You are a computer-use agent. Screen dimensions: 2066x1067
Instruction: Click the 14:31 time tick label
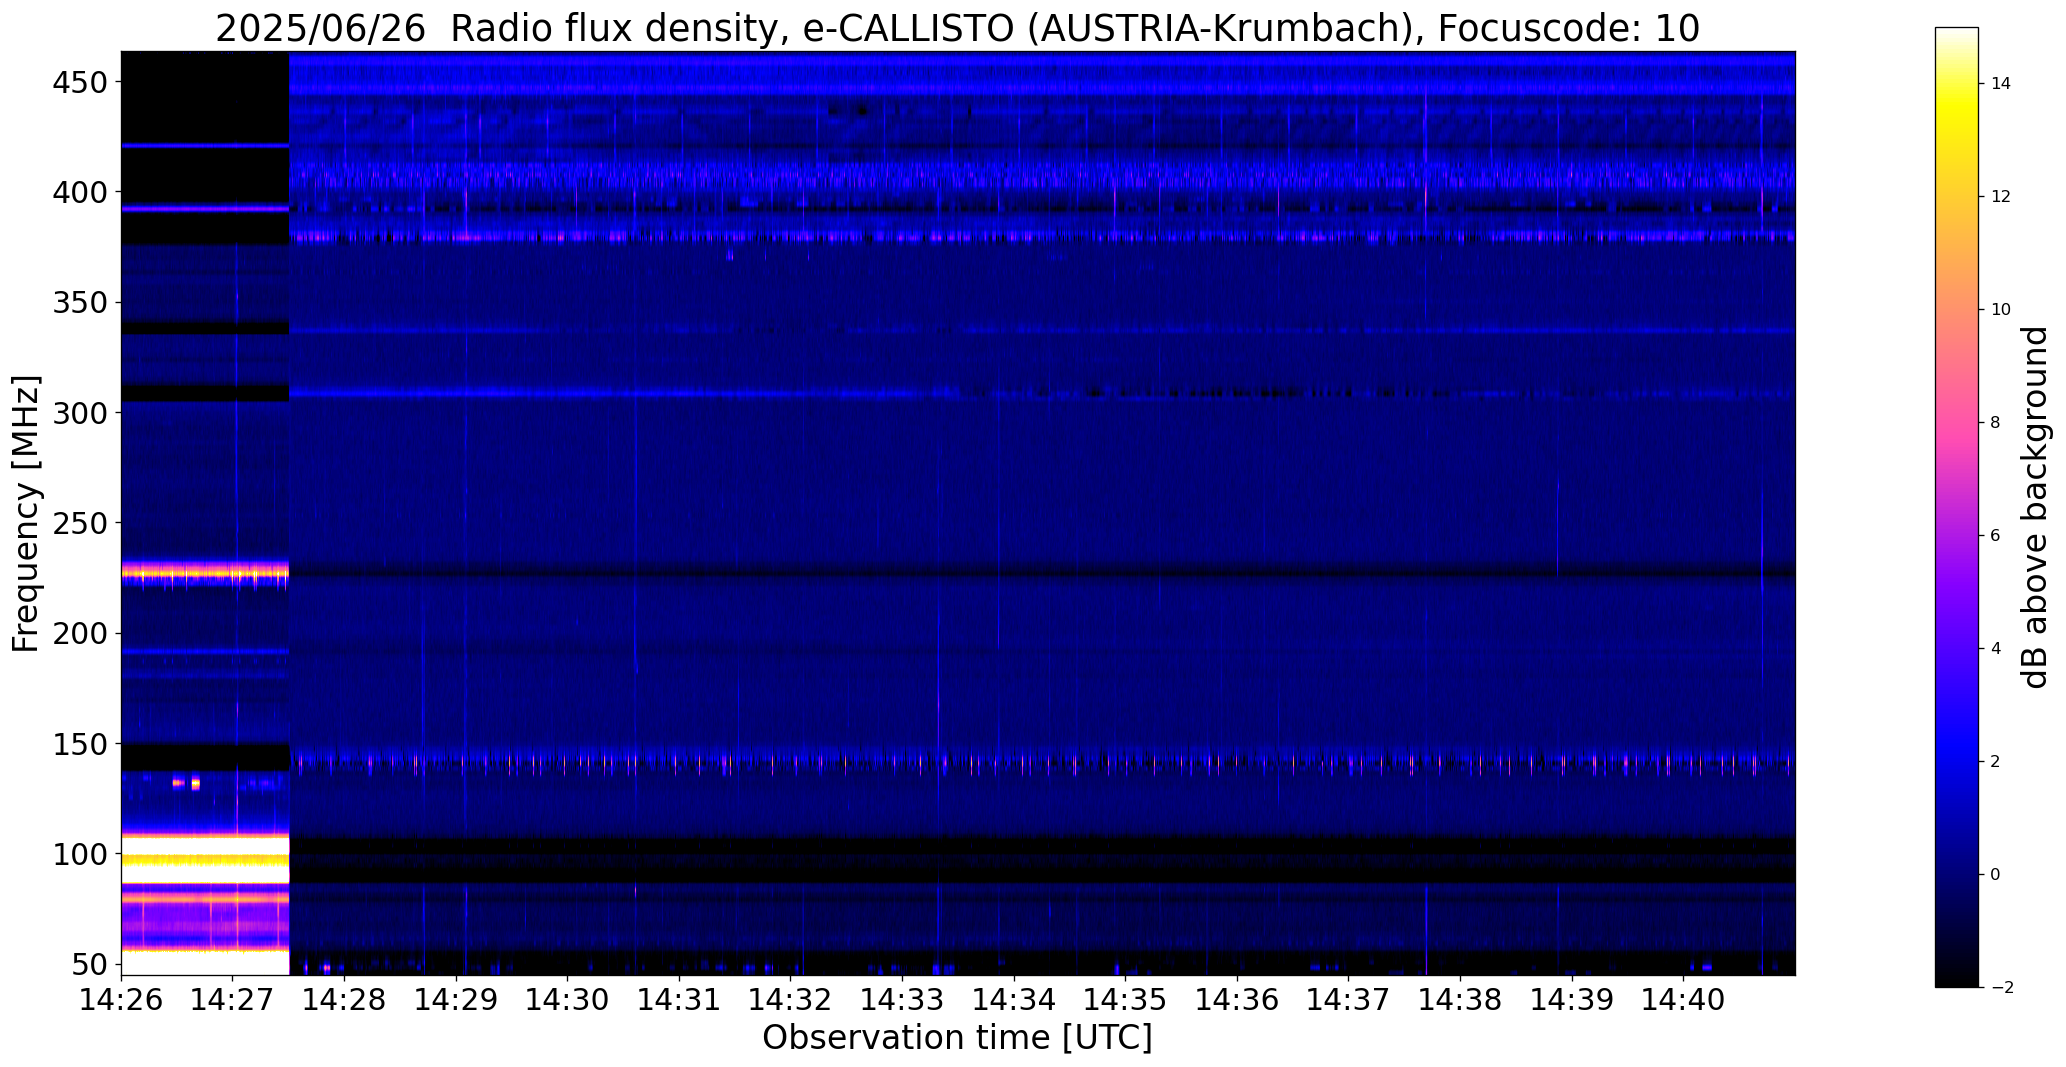point(679,999)
